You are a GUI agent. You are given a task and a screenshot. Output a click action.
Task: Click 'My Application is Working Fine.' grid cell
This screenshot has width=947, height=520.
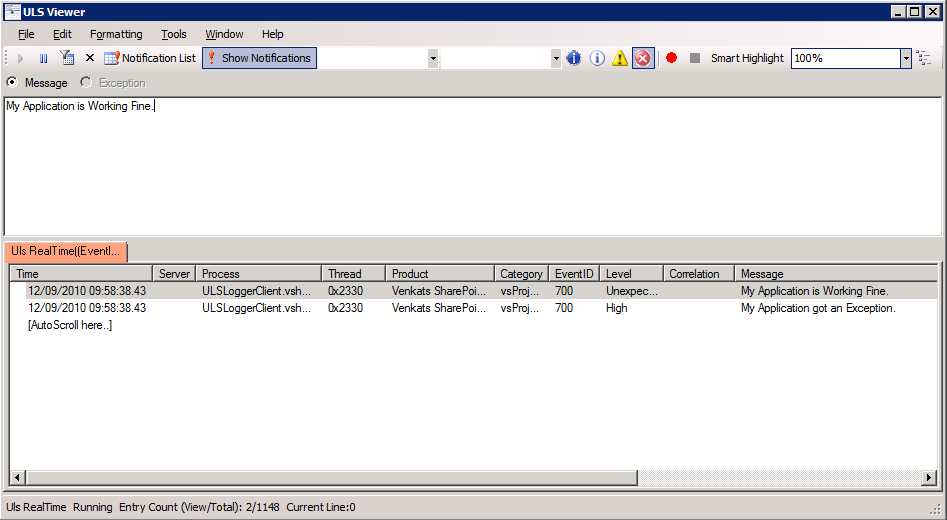815,291
